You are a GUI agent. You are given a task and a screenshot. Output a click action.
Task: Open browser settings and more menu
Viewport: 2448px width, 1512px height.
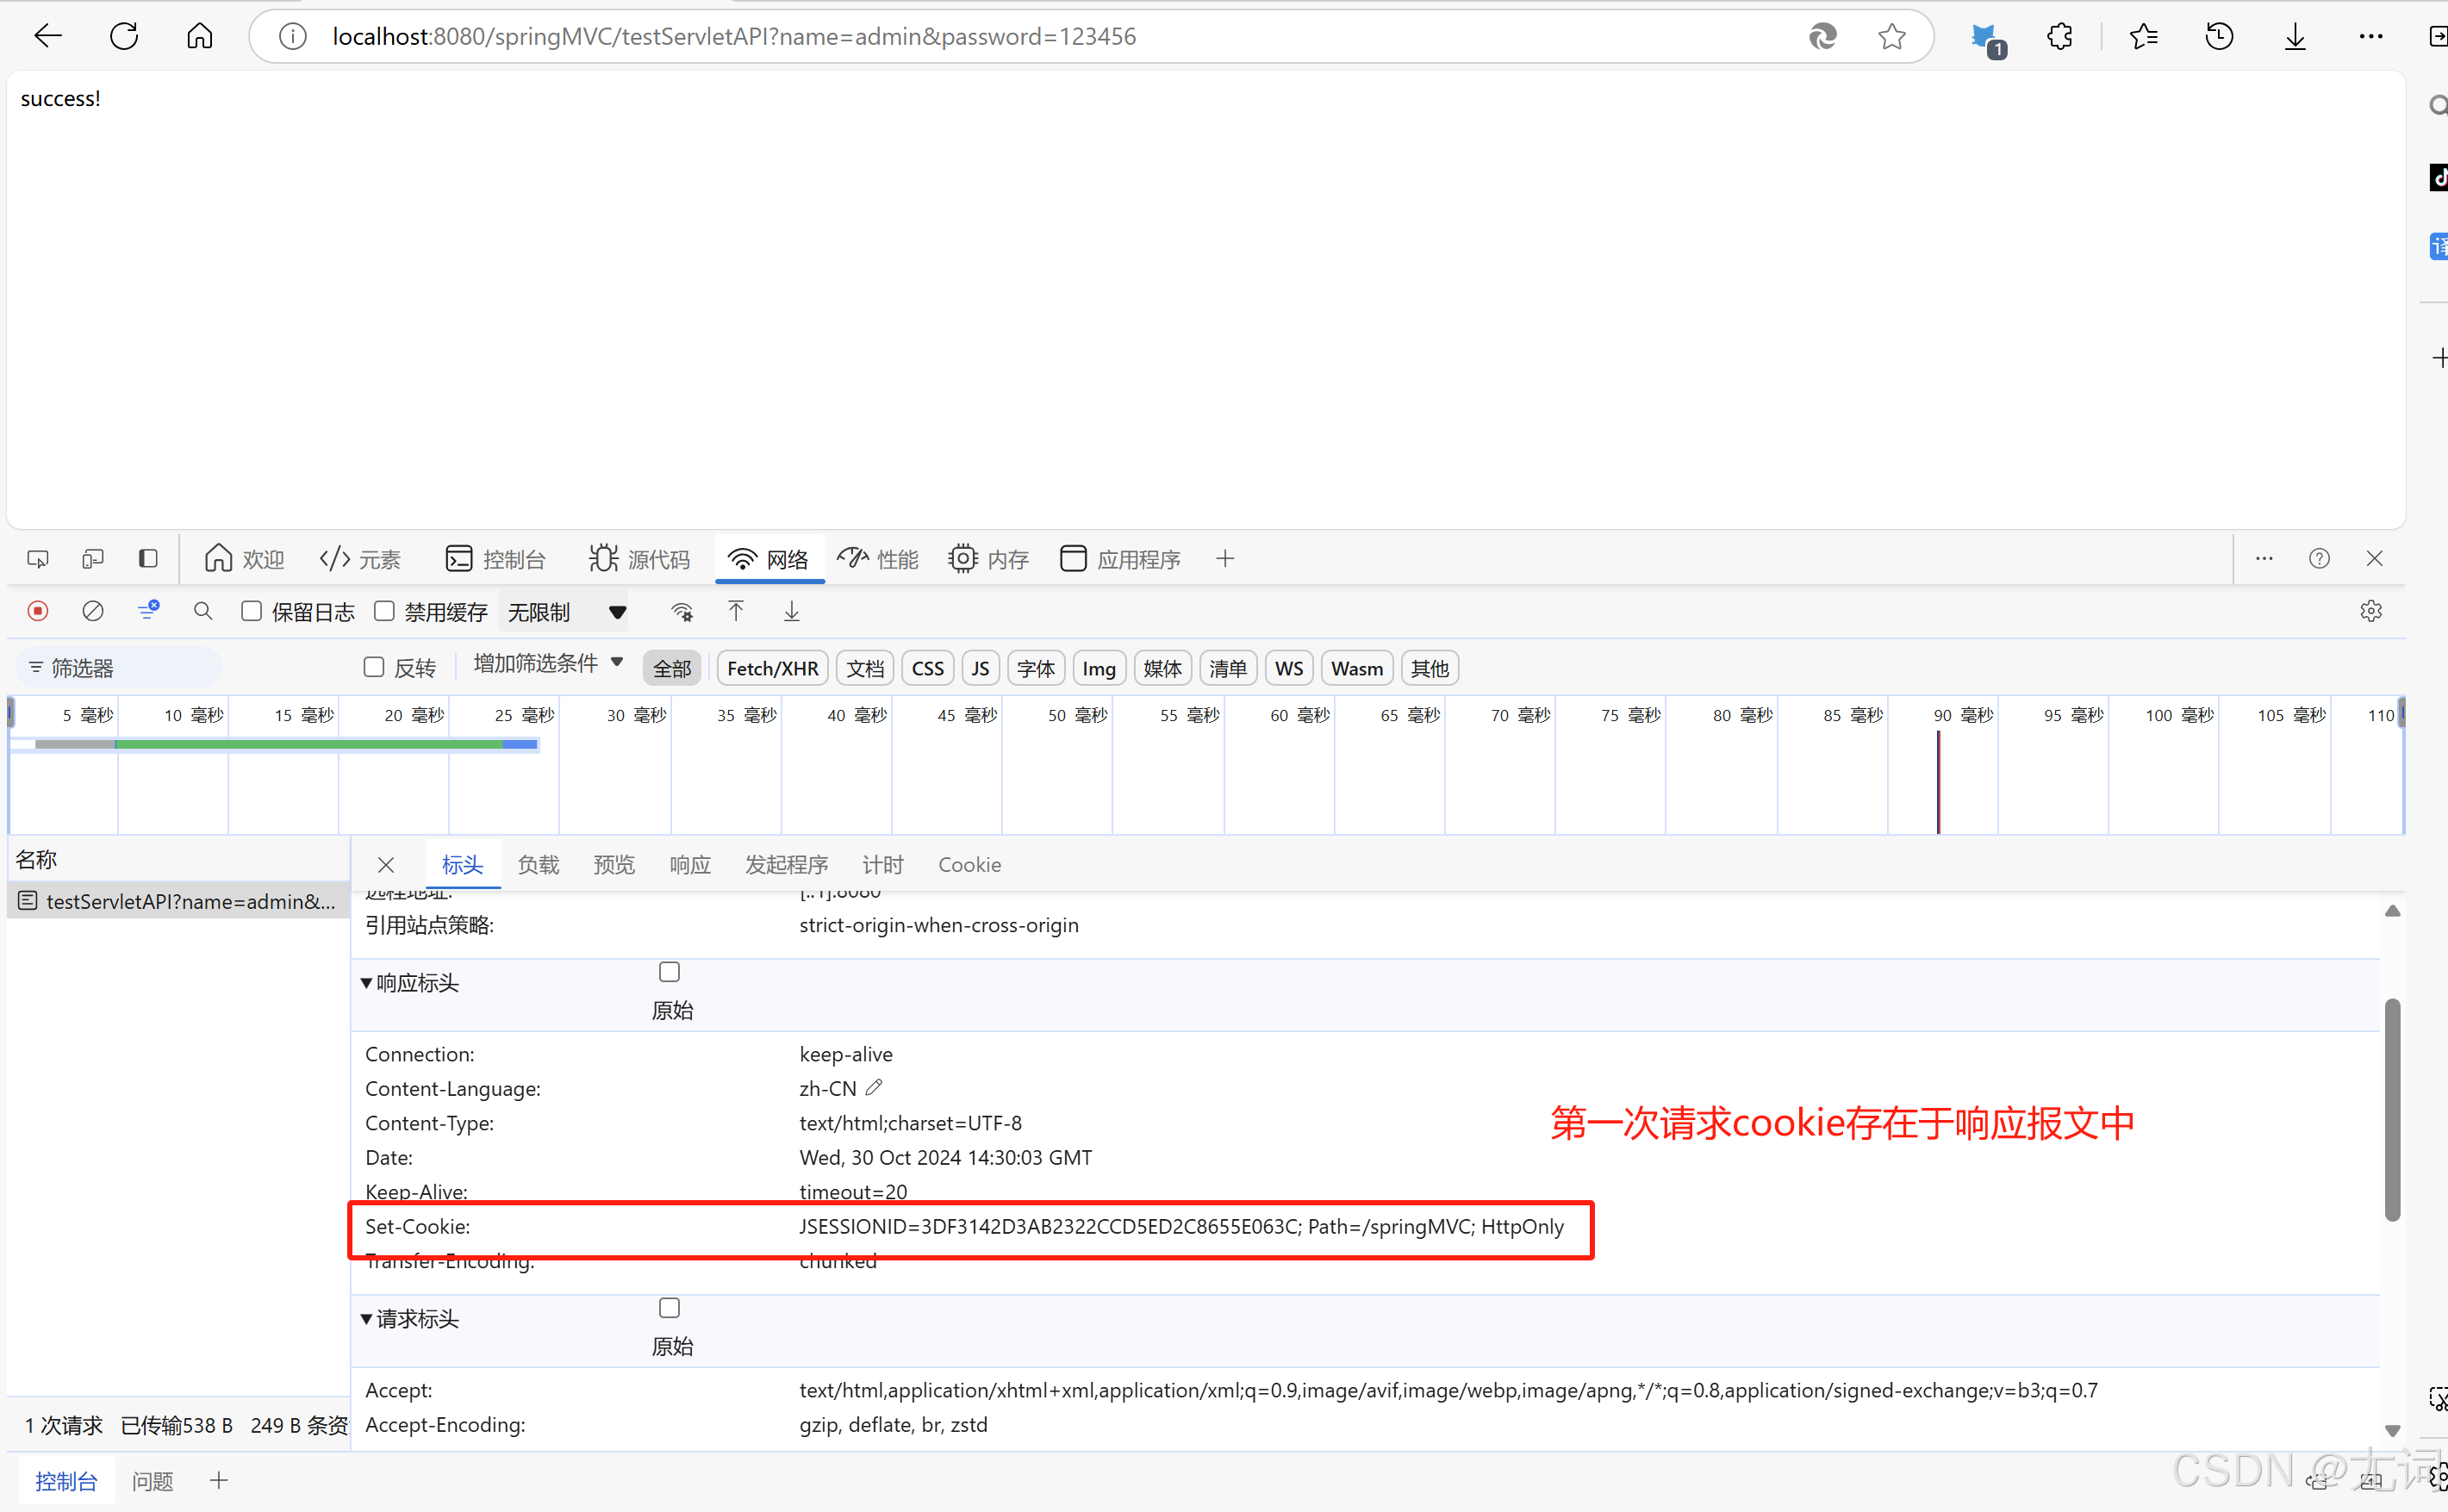[2371, 37]
